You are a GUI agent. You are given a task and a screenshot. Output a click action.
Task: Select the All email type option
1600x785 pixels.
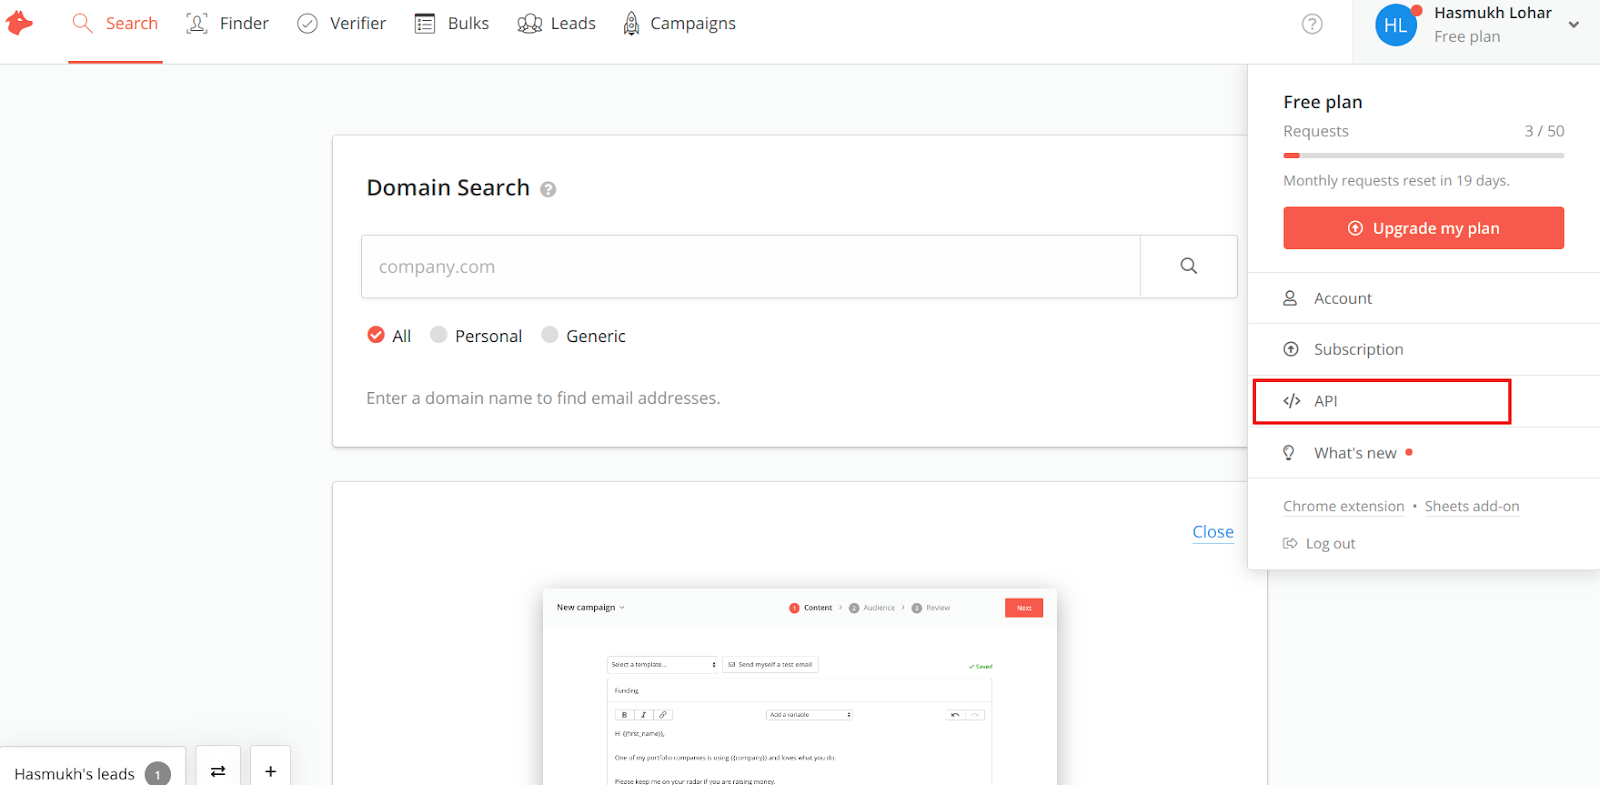click(x=389, y=336)
